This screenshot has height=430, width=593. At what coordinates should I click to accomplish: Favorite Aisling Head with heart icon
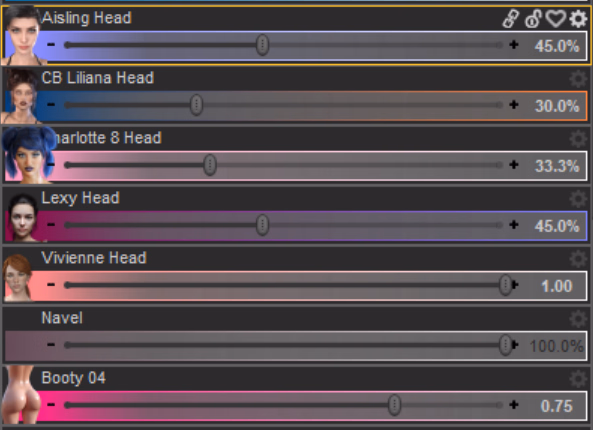[556, 18]
